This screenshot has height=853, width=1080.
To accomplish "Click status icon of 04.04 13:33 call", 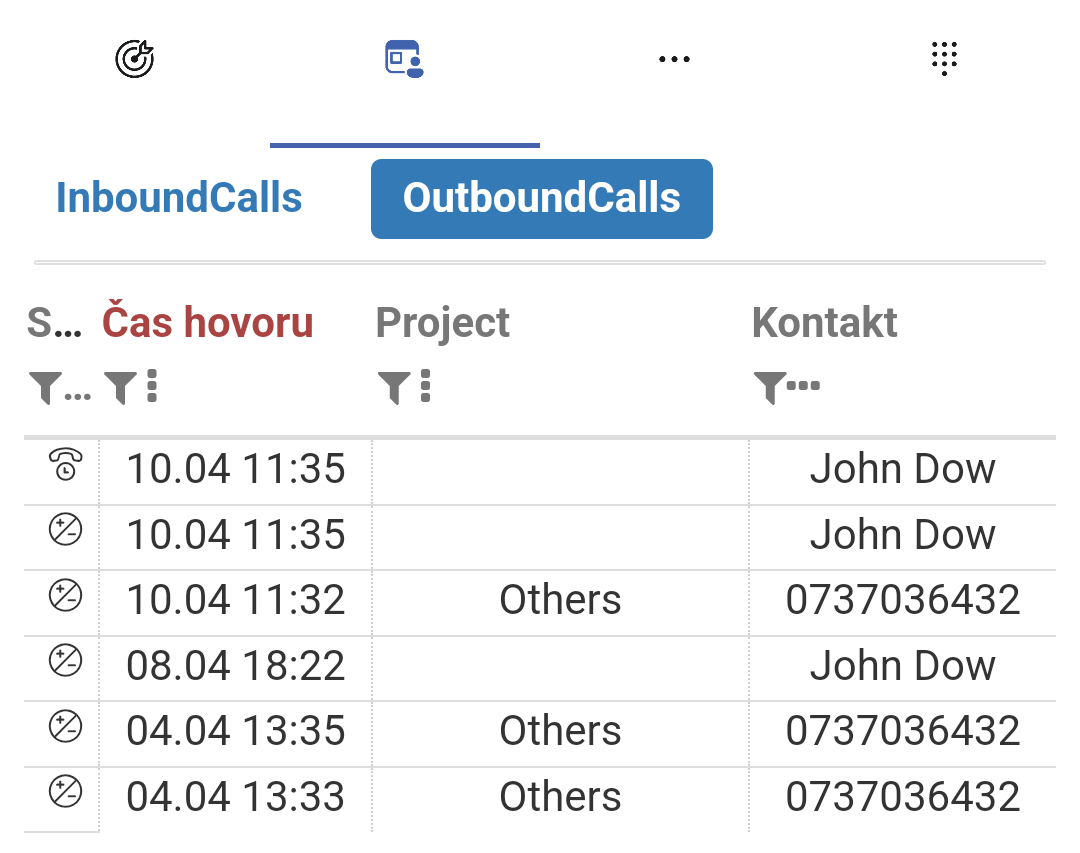I will pyautogui.click(x=65, y=792).
